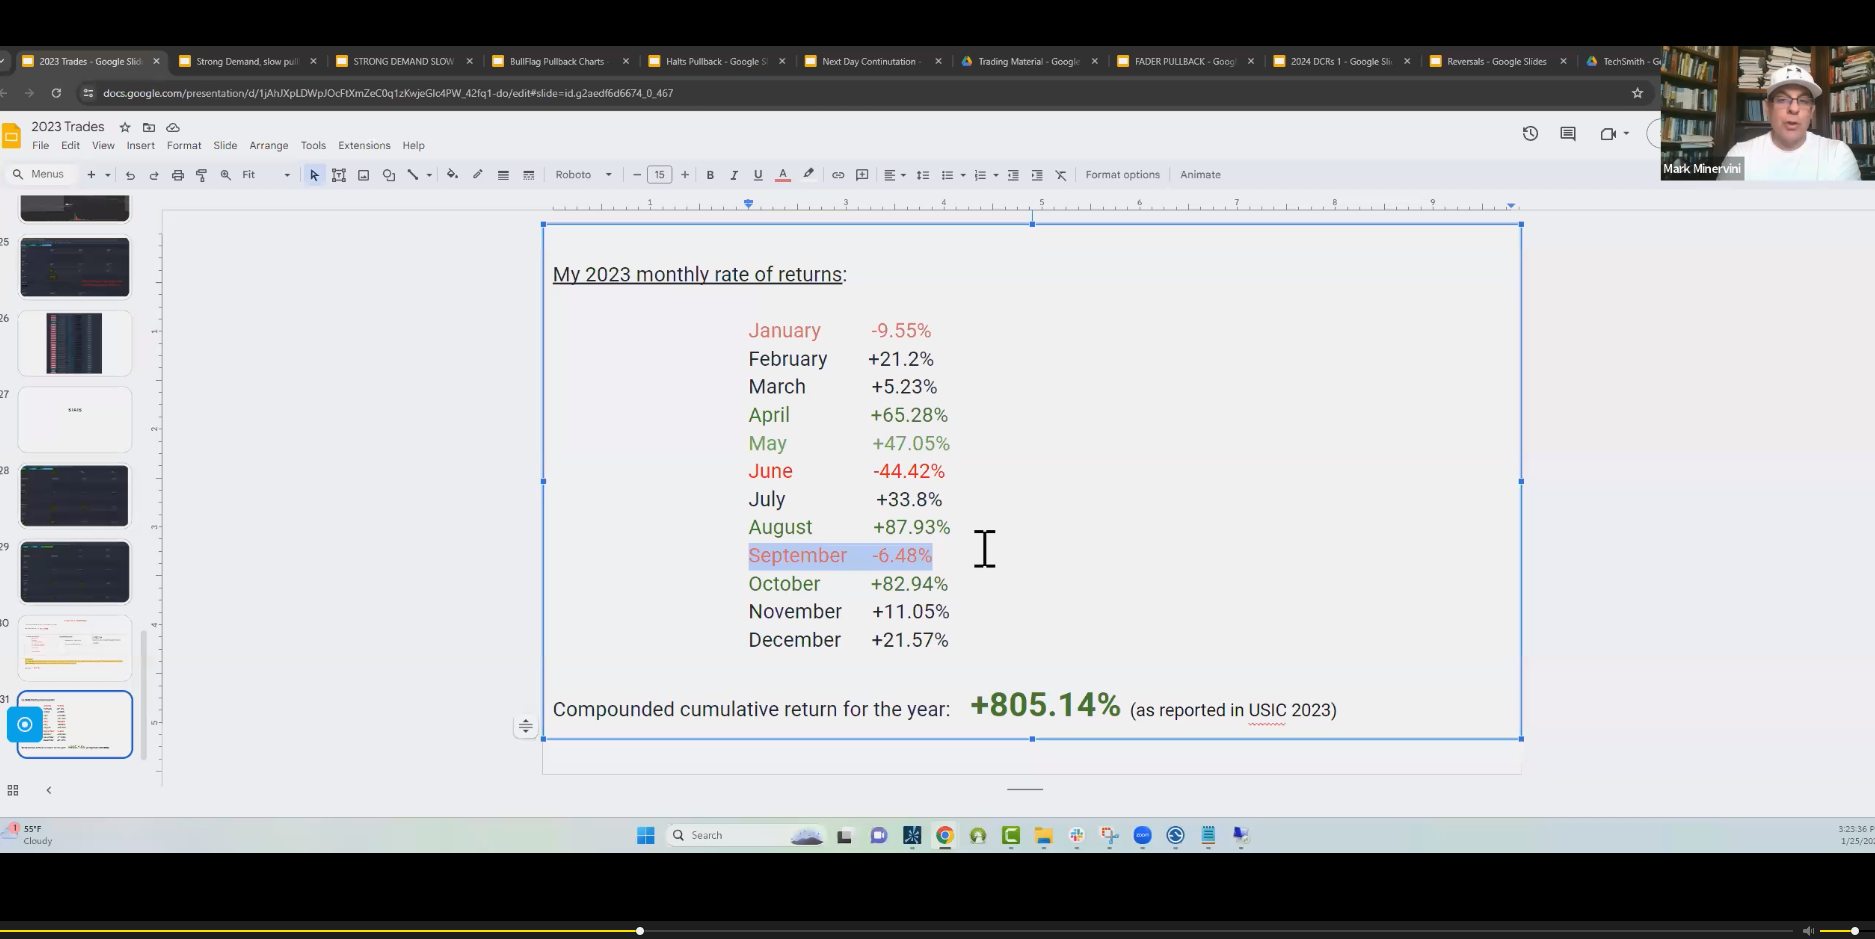Click the Clear formatting icon

point(1061,175)
